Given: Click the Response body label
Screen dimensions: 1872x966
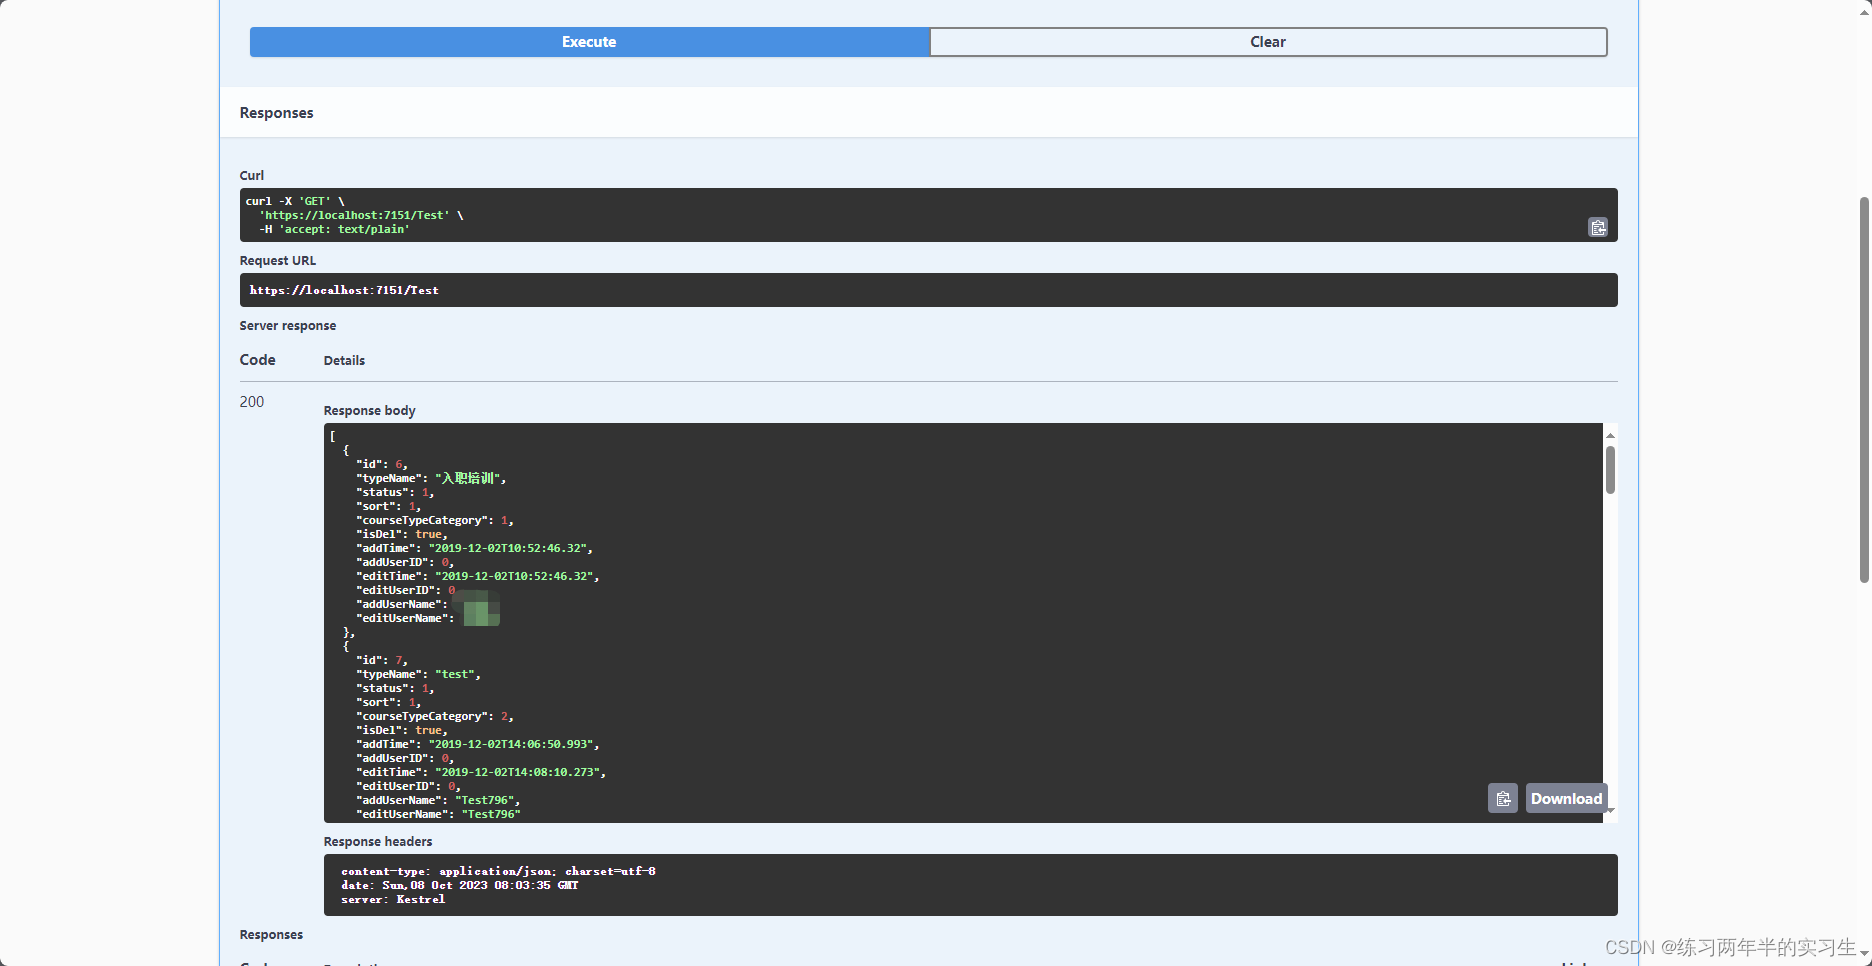Looking at the screenshot, I should point(369,410).
